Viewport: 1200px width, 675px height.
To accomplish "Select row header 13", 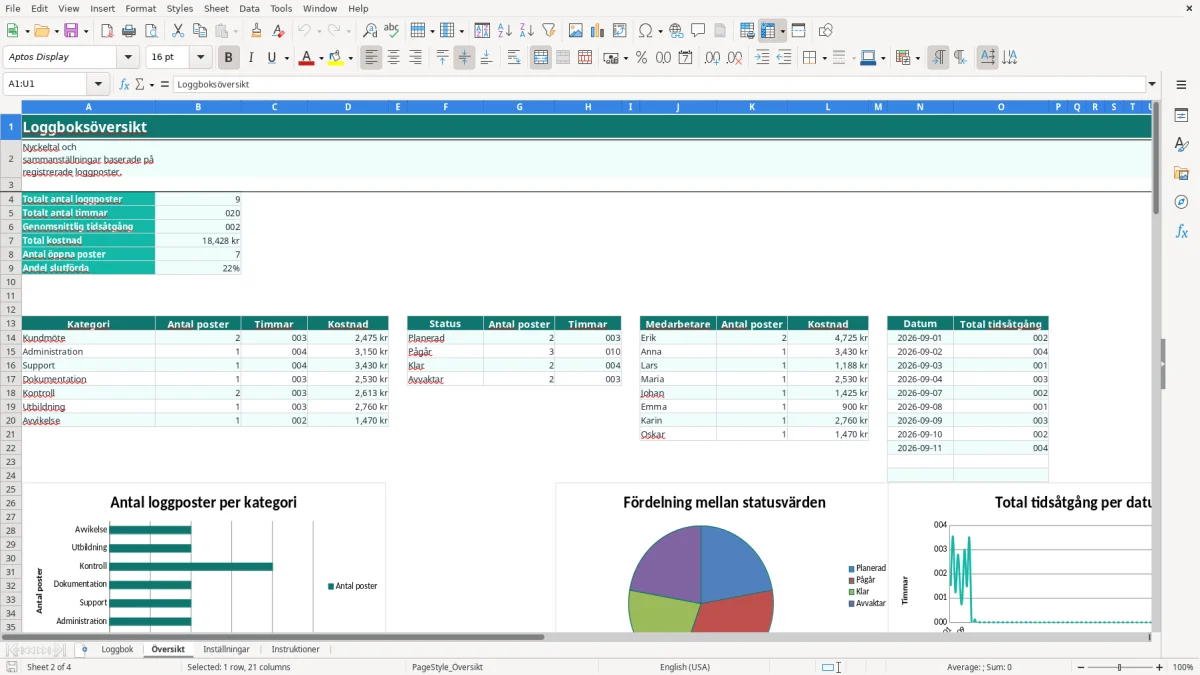I will 11,324.
